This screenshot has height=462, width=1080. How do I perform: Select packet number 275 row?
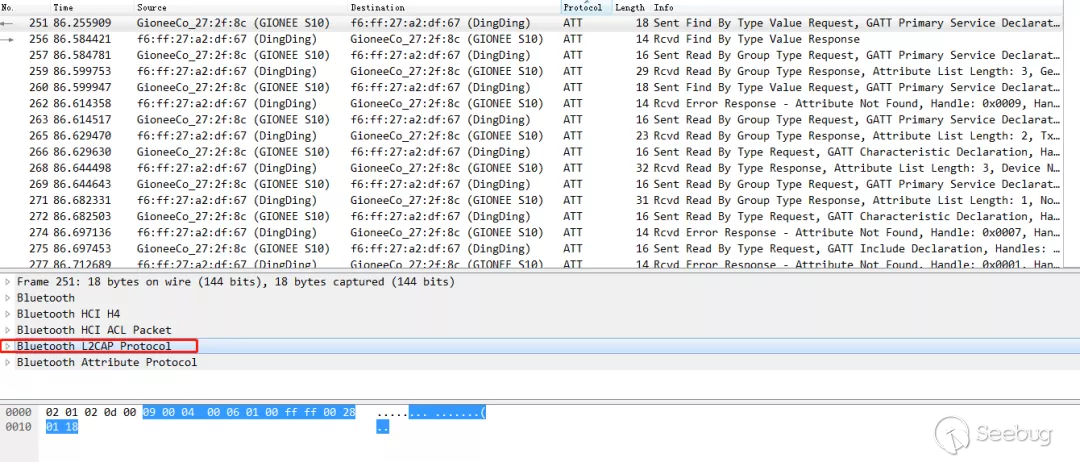[532, 249]
